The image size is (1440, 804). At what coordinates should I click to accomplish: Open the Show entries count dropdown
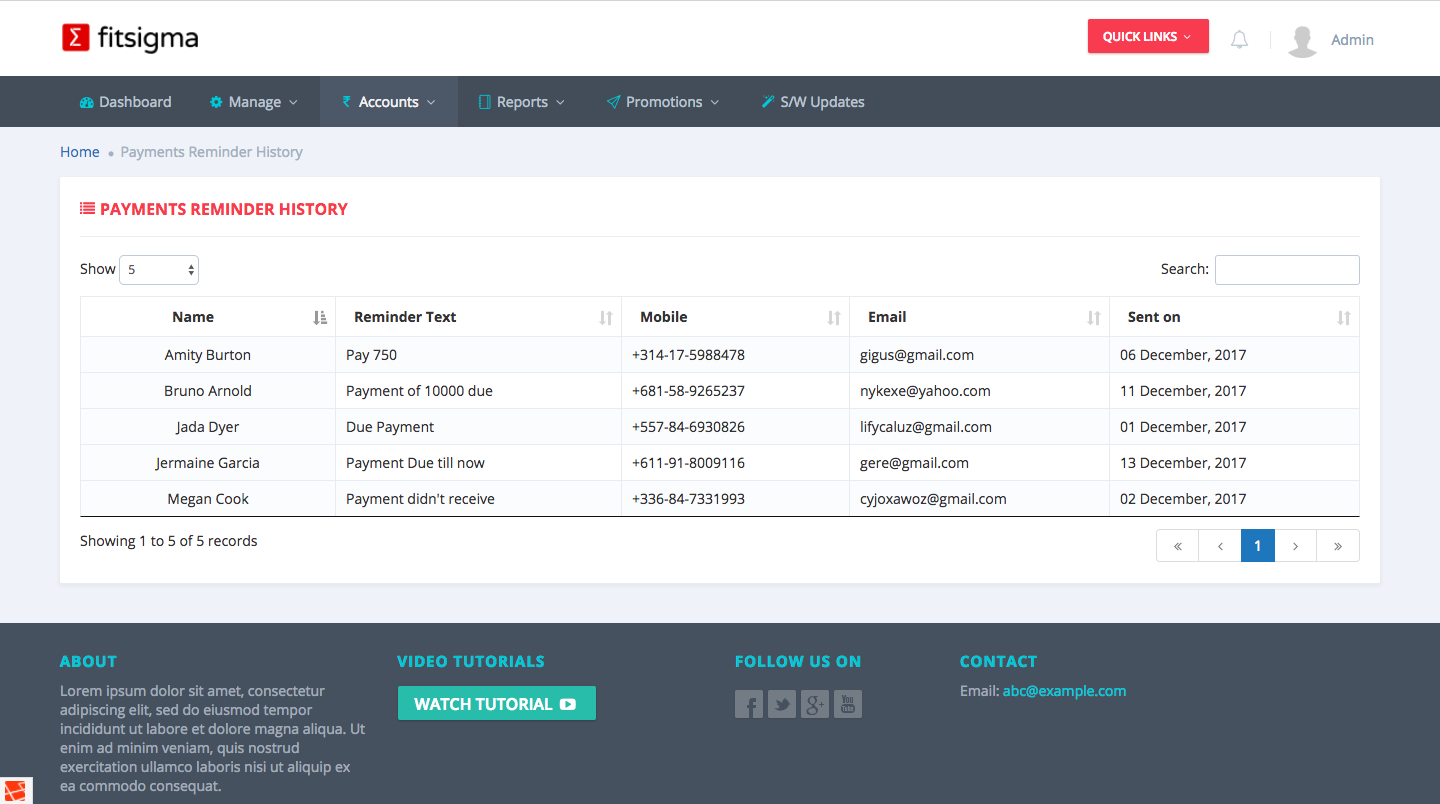(x=159, y=270)
